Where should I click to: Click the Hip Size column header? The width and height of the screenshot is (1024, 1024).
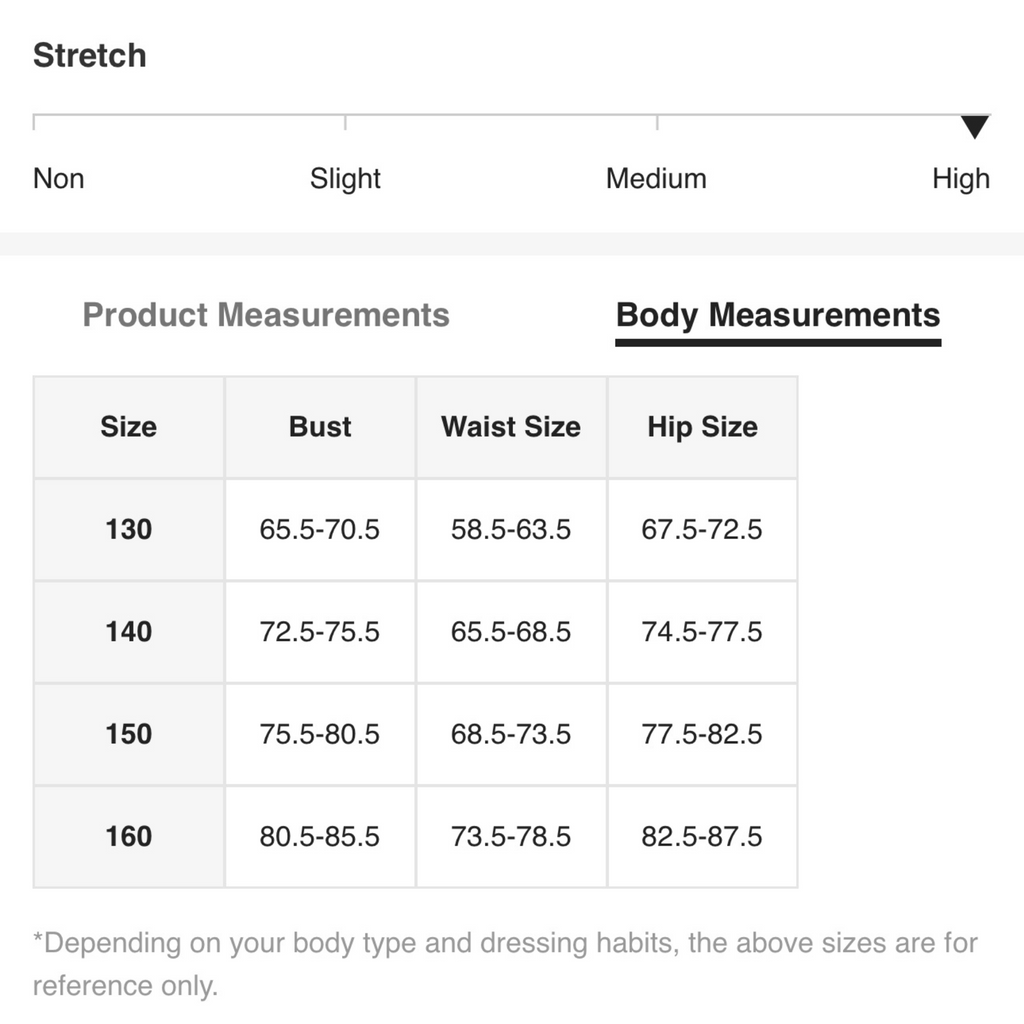click(702, 427)
